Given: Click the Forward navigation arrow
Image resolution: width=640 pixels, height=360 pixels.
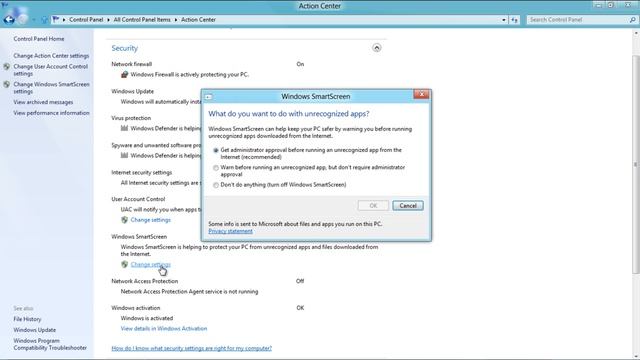Looking at the screenshot, I should [x=23, y=19].
